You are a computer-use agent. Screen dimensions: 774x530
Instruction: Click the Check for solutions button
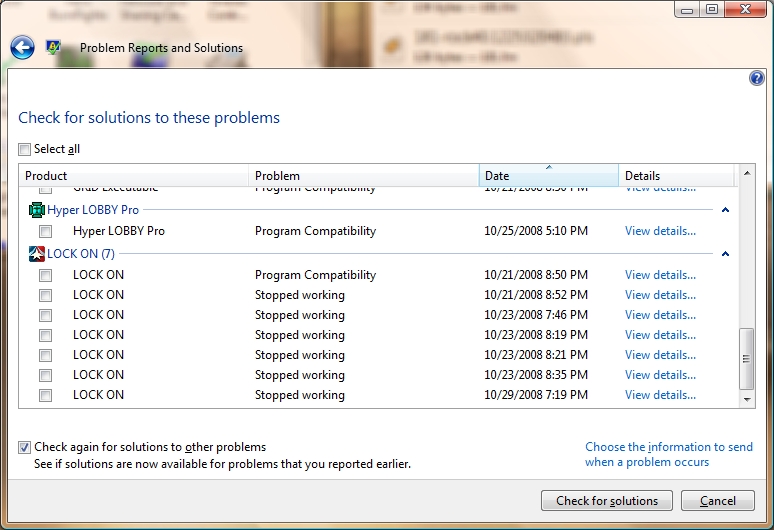(x=607, y=501)
